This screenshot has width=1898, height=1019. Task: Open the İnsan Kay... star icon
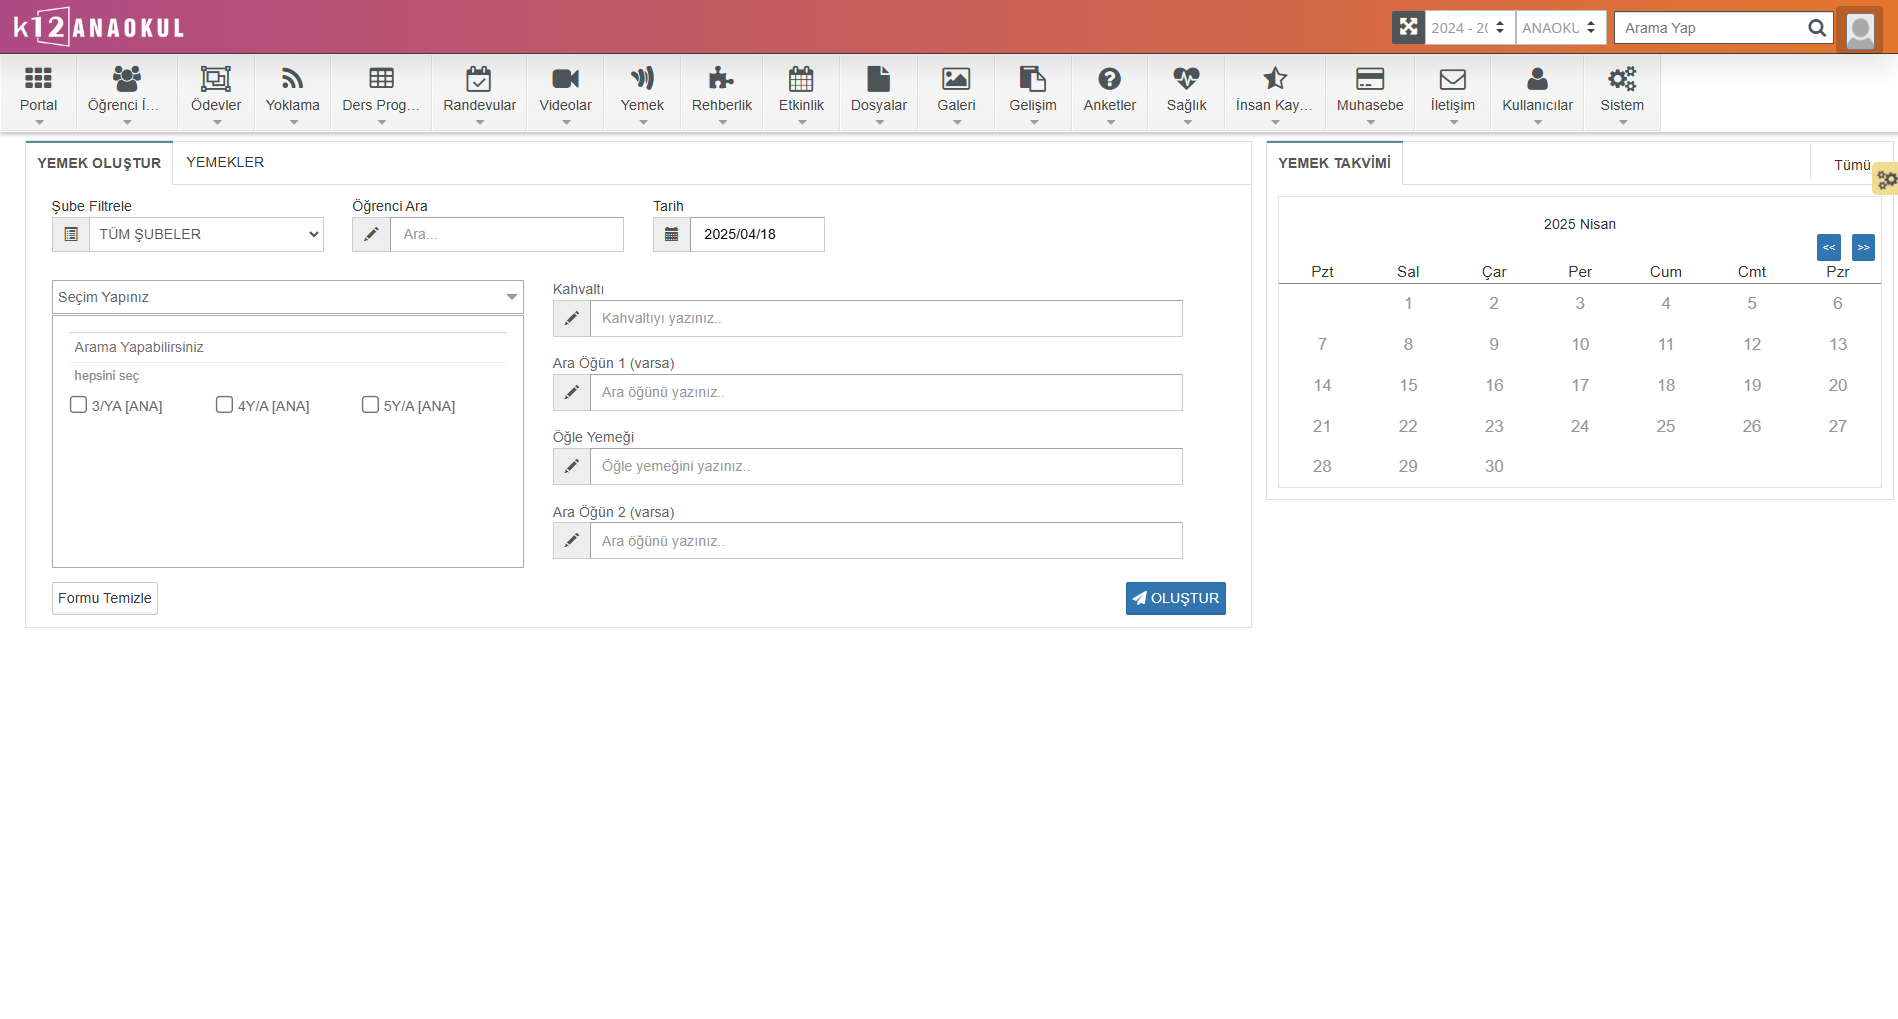pyautogui.click(x=1274, y=78)
